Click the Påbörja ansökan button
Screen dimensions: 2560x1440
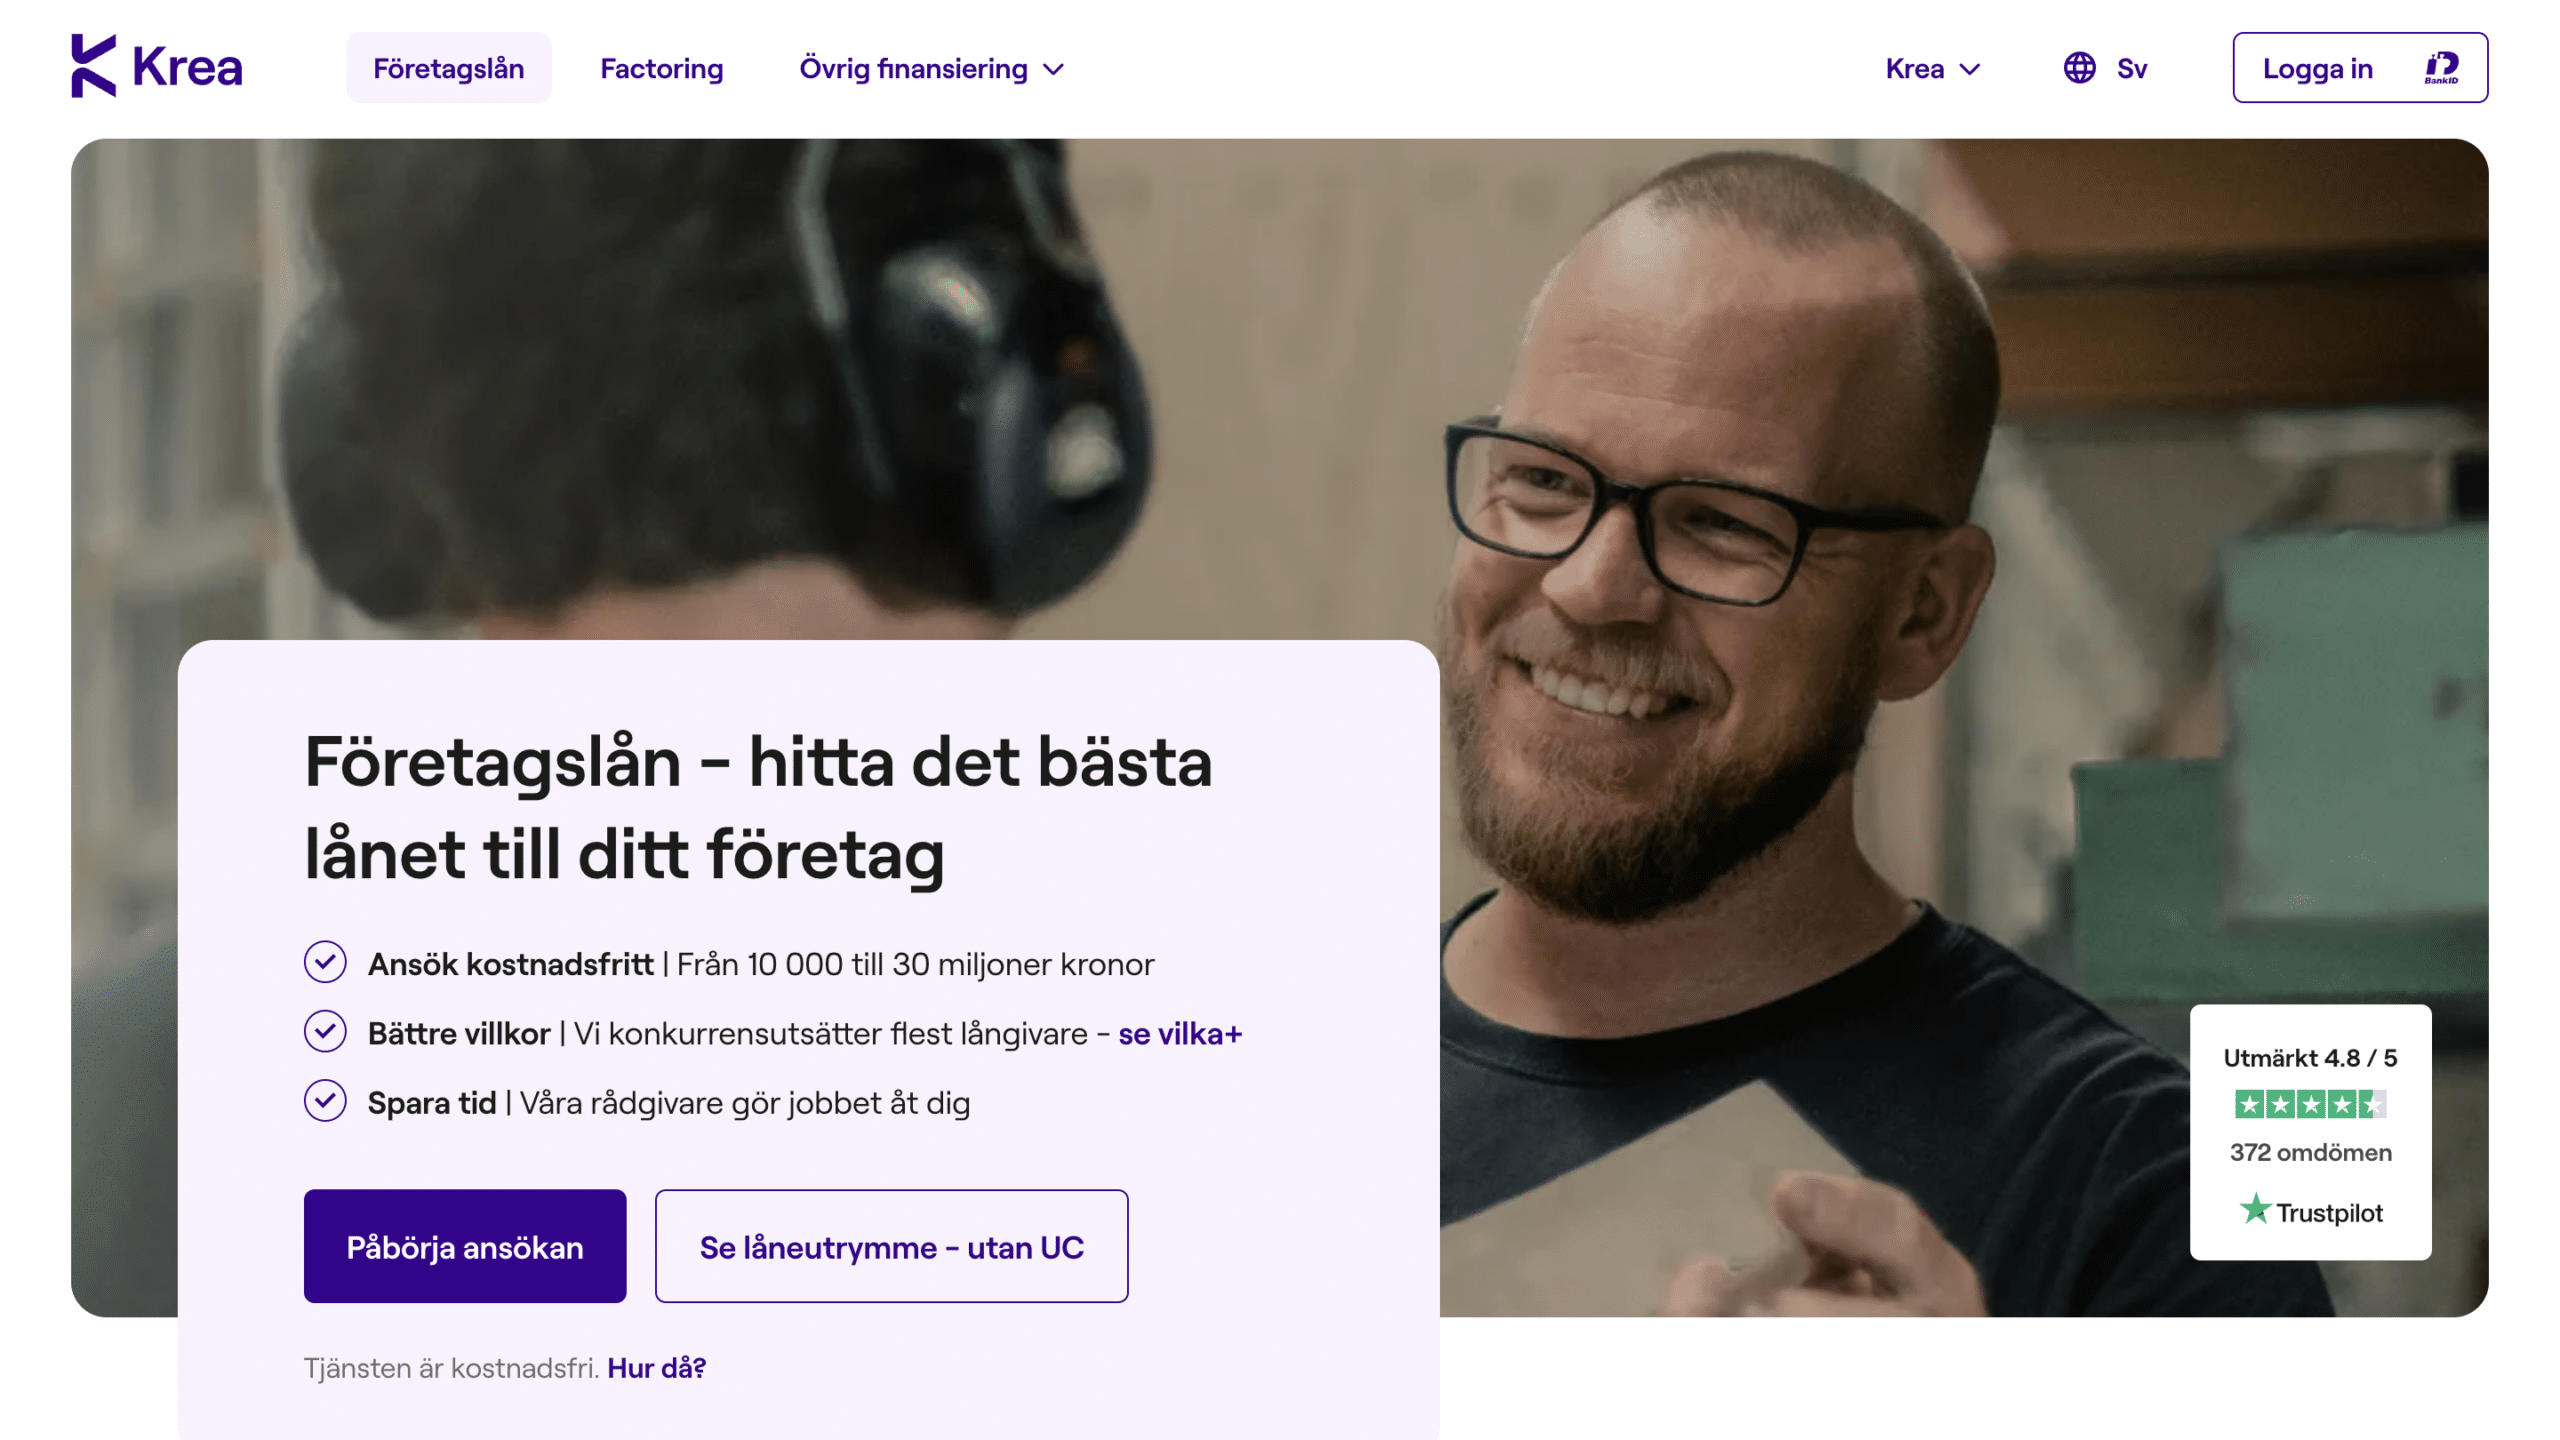point(465,1246)
